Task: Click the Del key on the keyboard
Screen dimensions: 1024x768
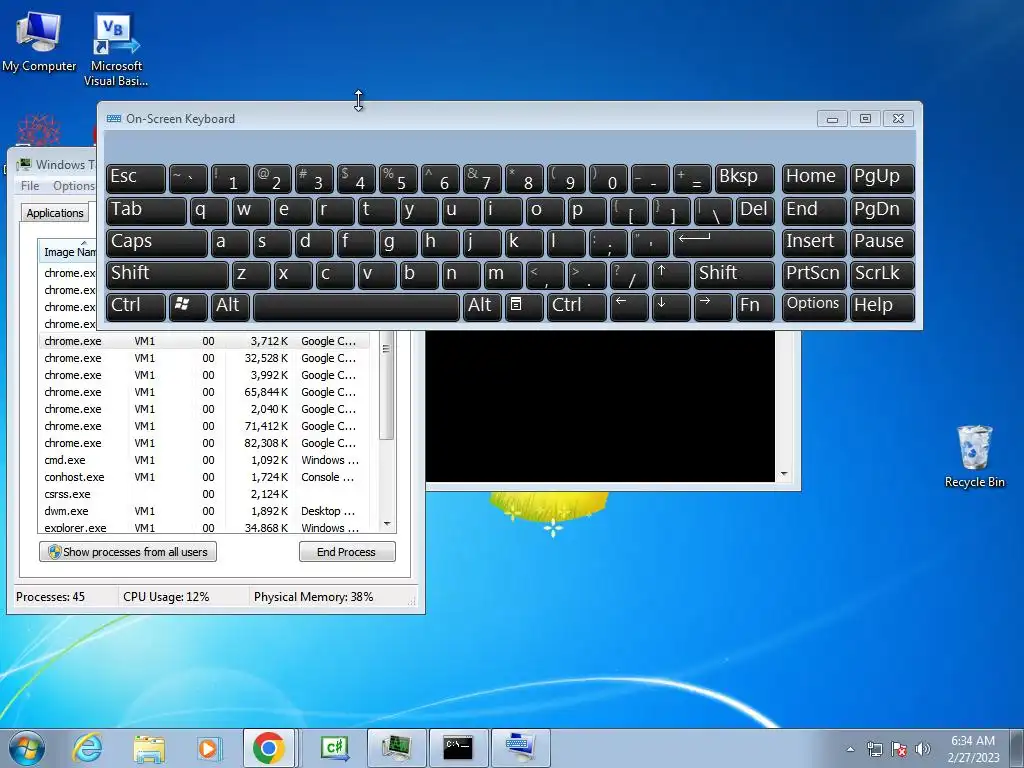Action: click(754, 210)
